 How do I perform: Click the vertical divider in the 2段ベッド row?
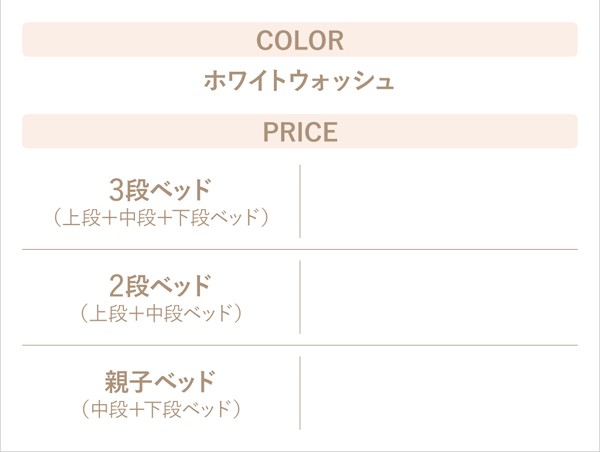pyautogui.click(x=300, y=297)
